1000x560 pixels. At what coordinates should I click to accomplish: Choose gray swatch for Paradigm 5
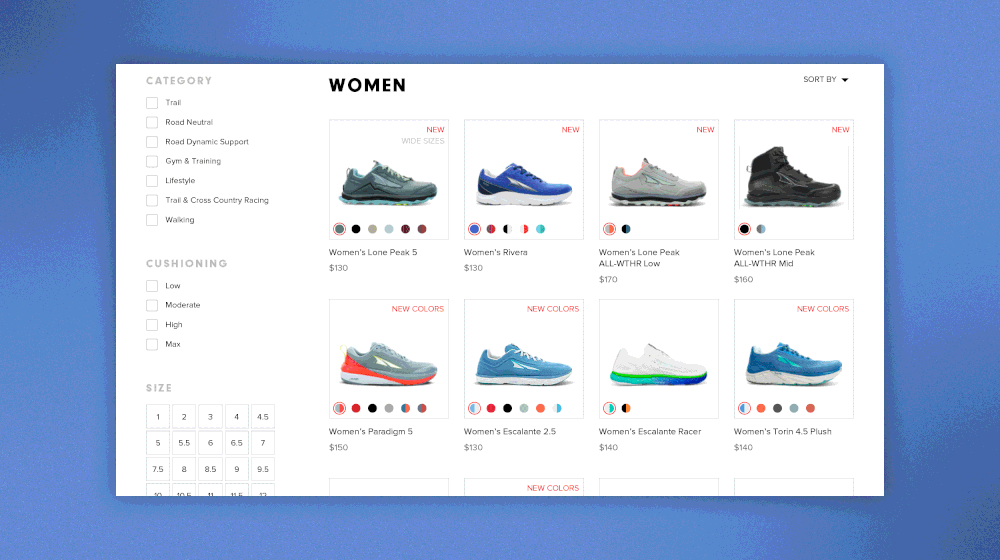389,408
